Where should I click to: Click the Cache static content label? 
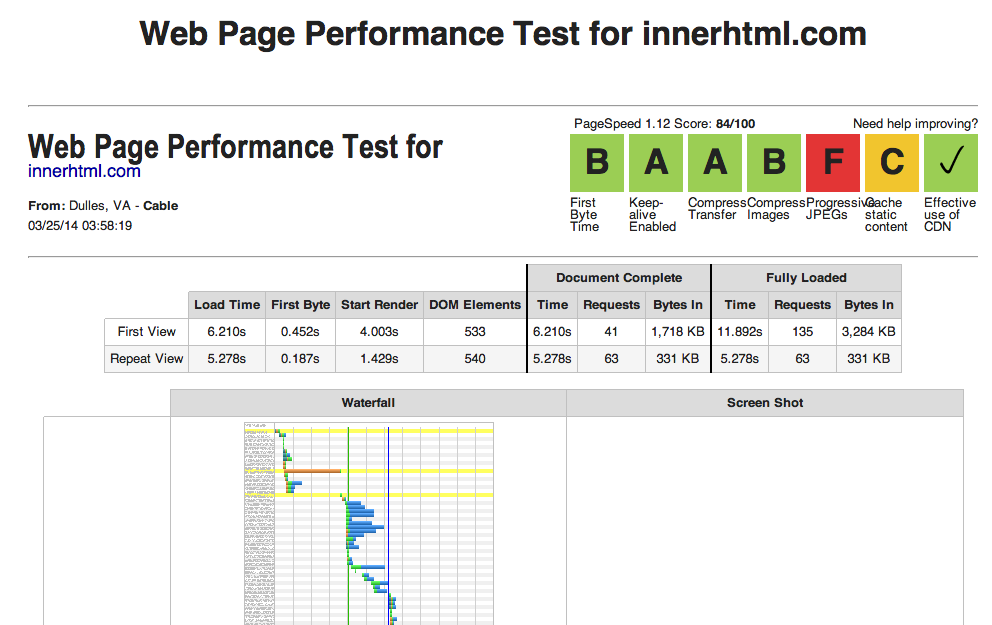(x=886, y=214)
